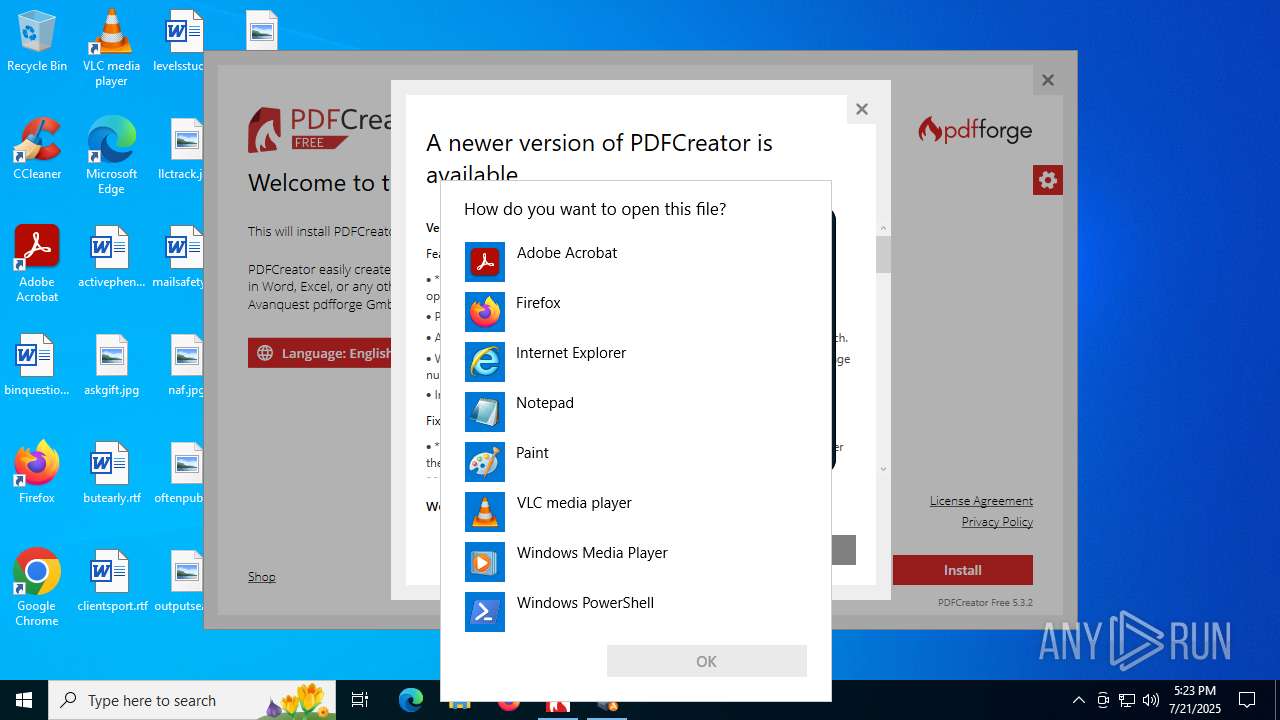Select the Firefox icon in the app list
The image size is (1280, 720).
point(485,312)
